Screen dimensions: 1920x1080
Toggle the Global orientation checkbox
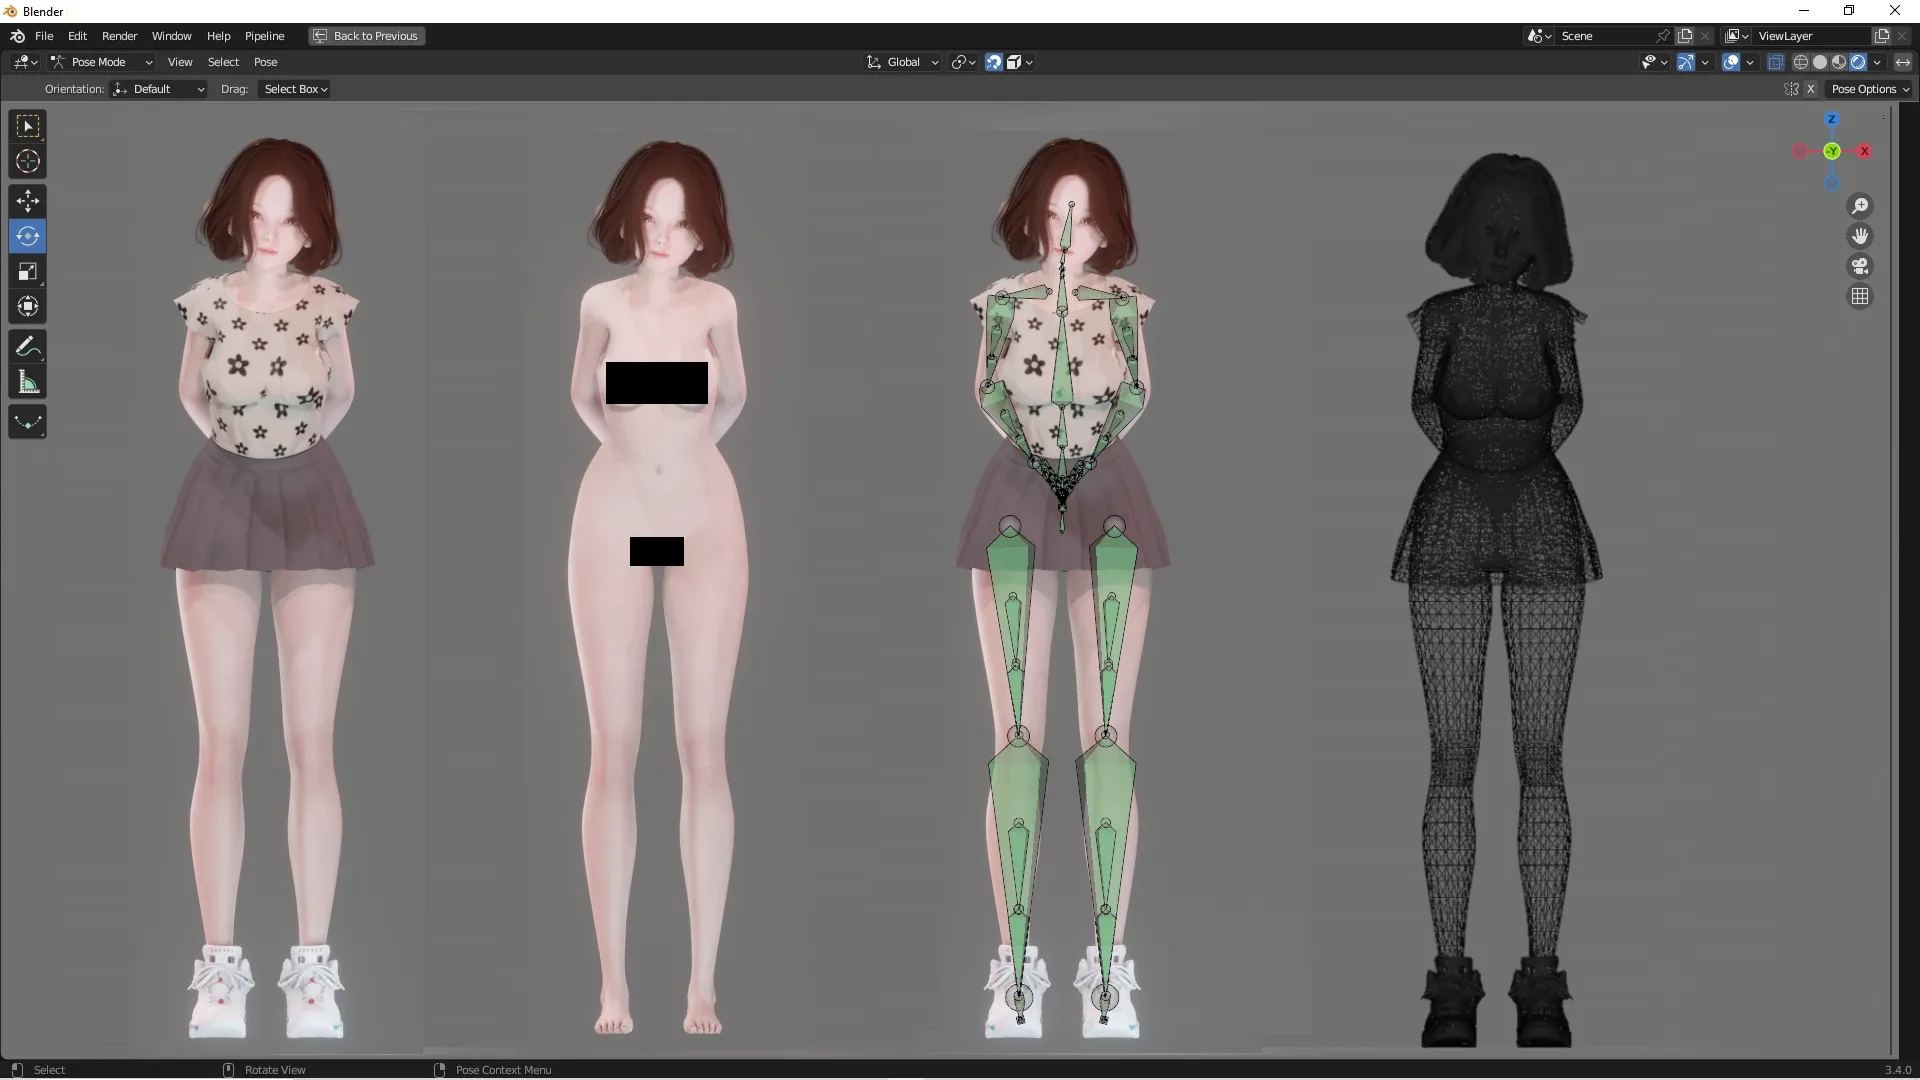tap(902, 62)
